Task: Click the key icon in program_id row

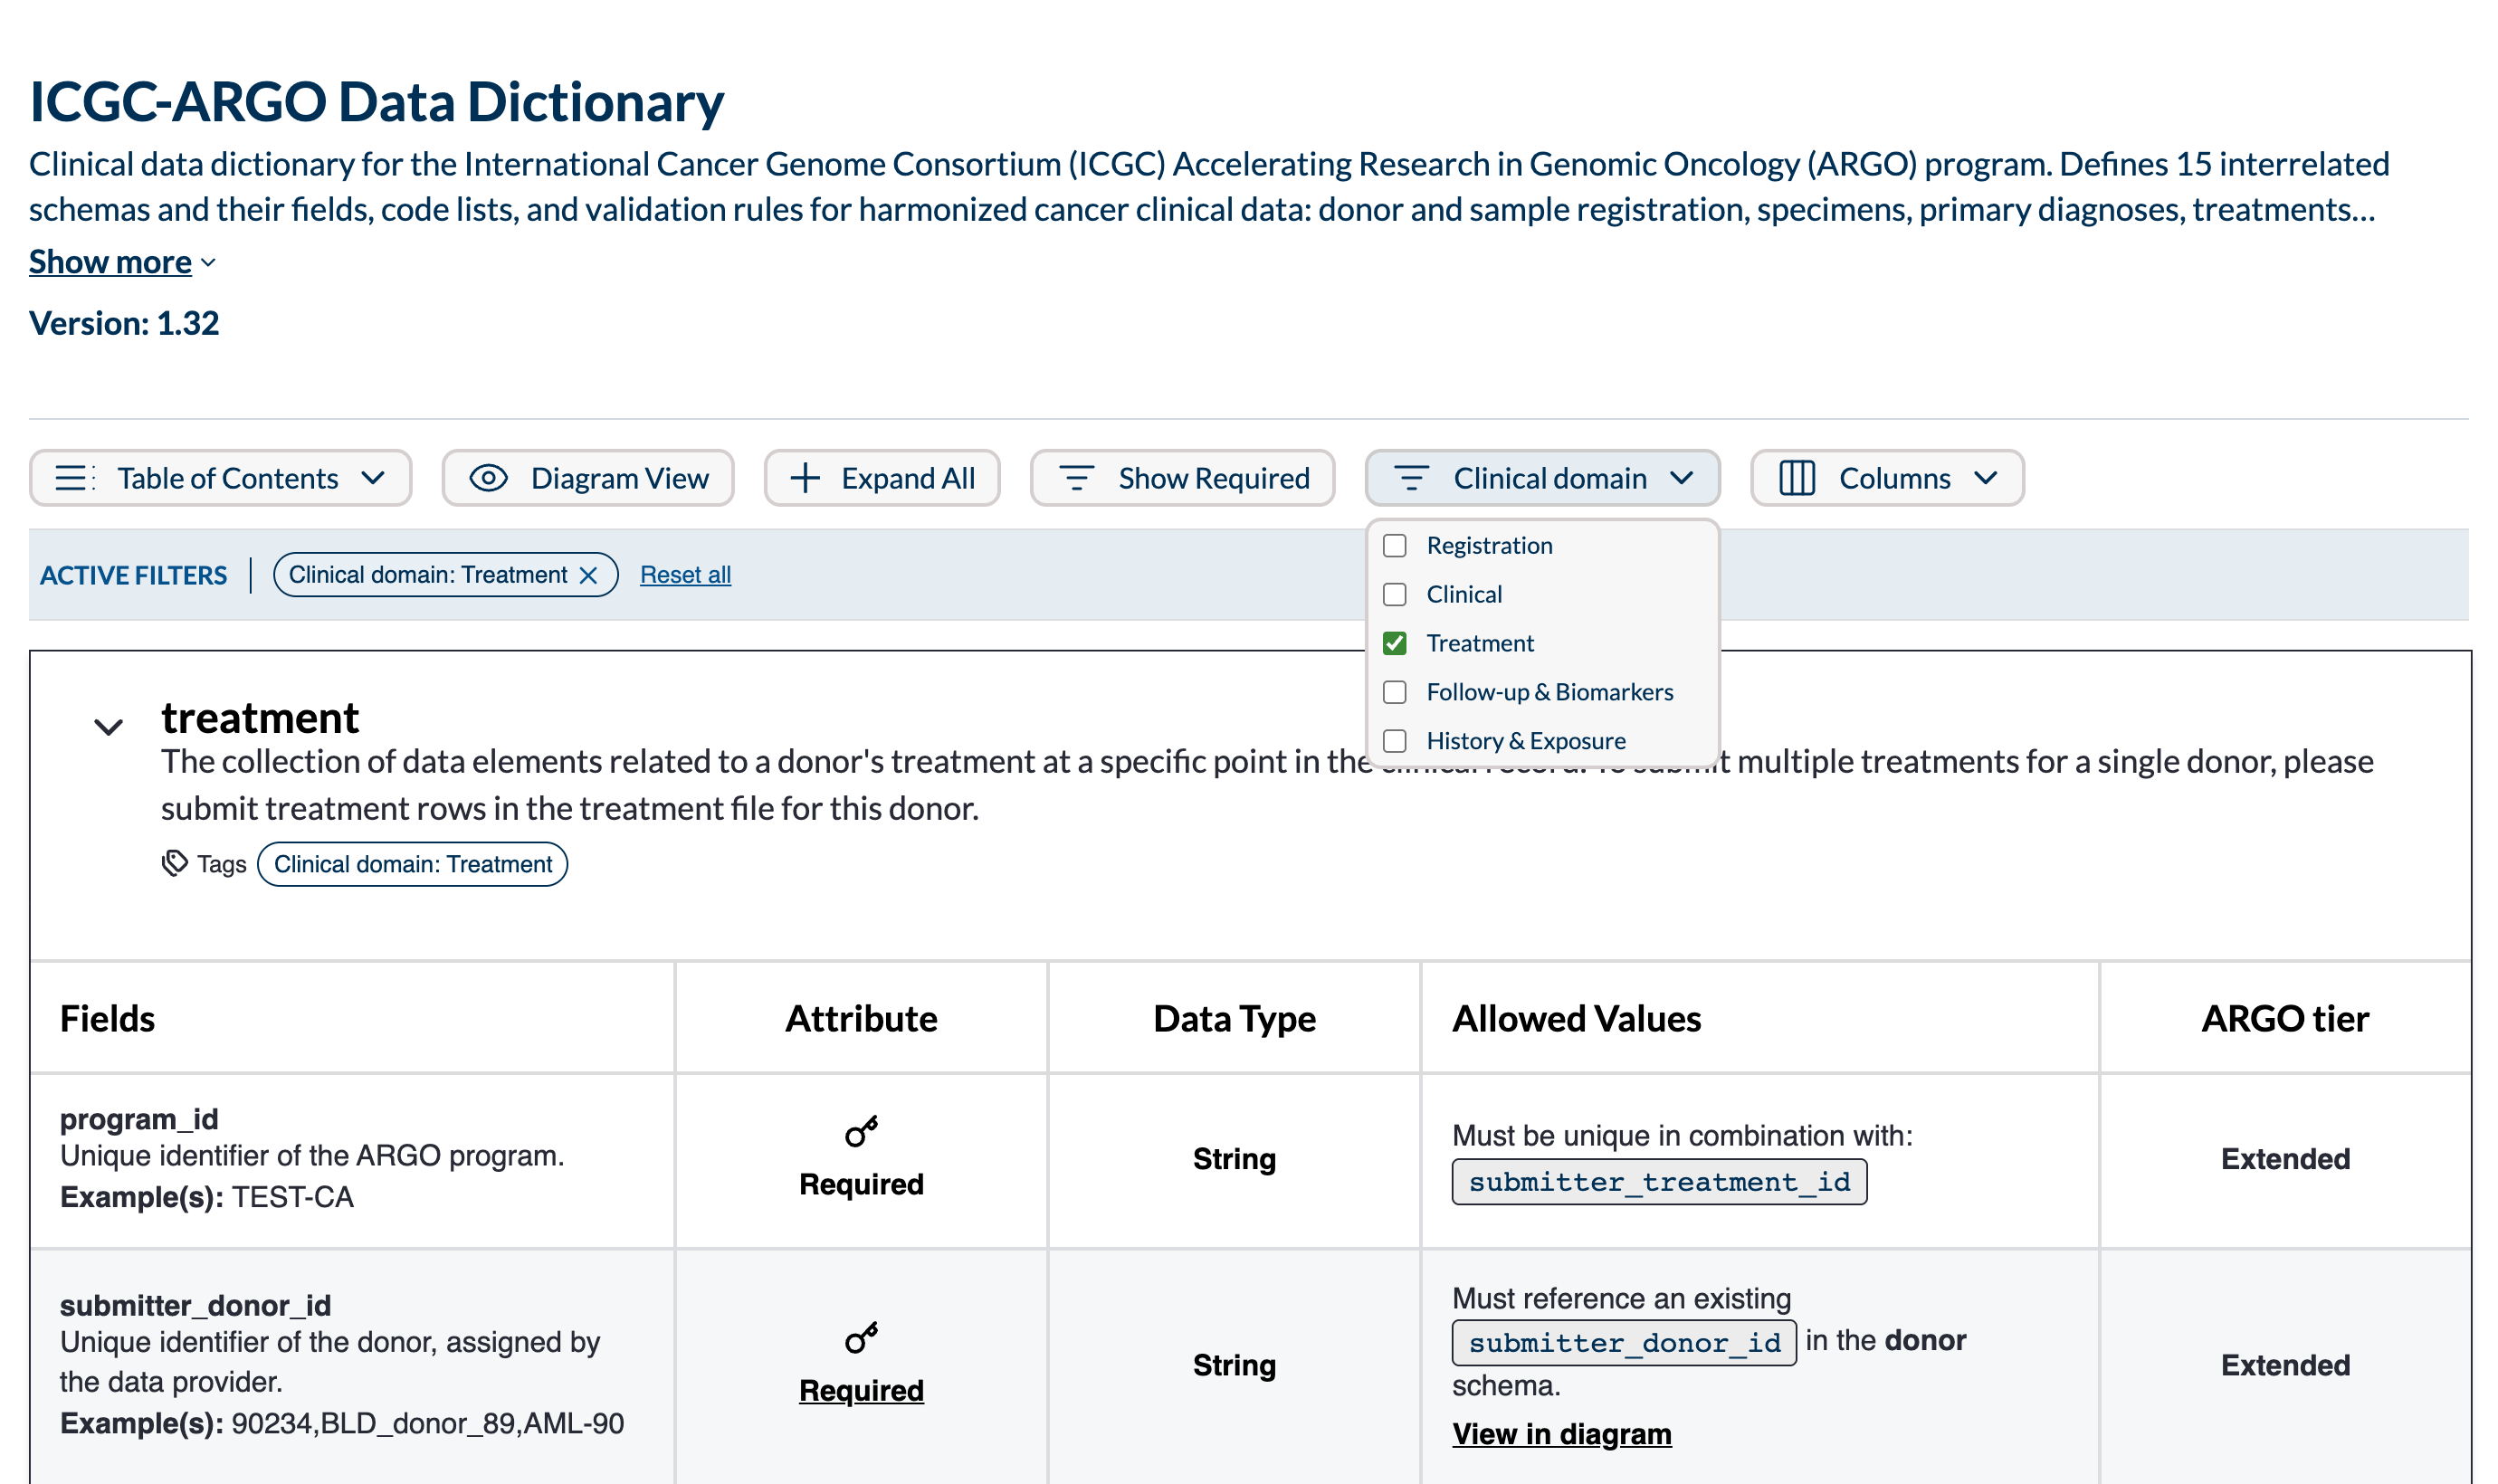Action: pyautogui.click(x=861, y=1131)
